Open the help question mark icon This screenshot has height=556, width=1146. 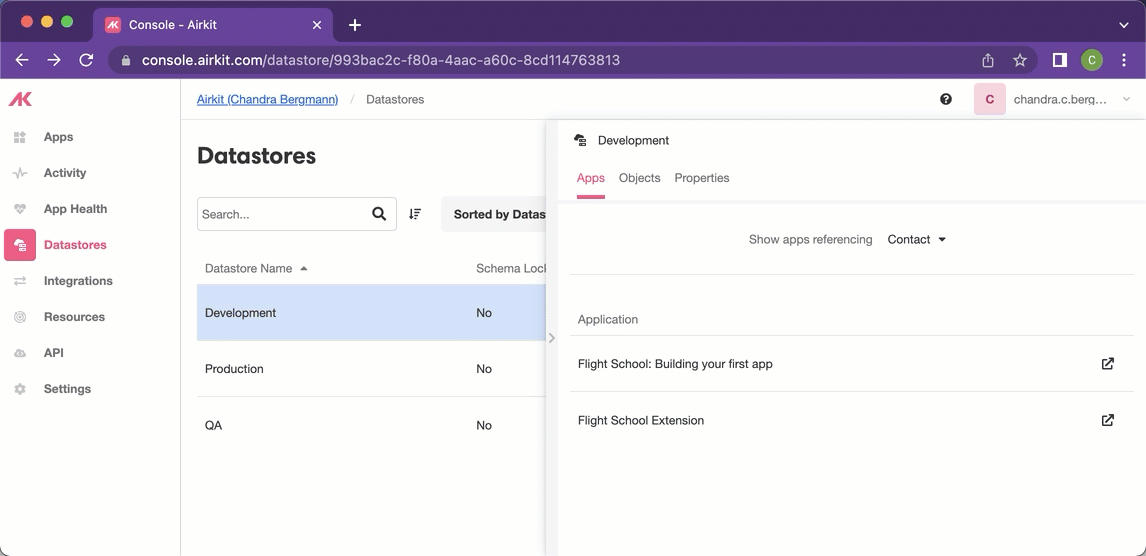[x=946, y=99]
